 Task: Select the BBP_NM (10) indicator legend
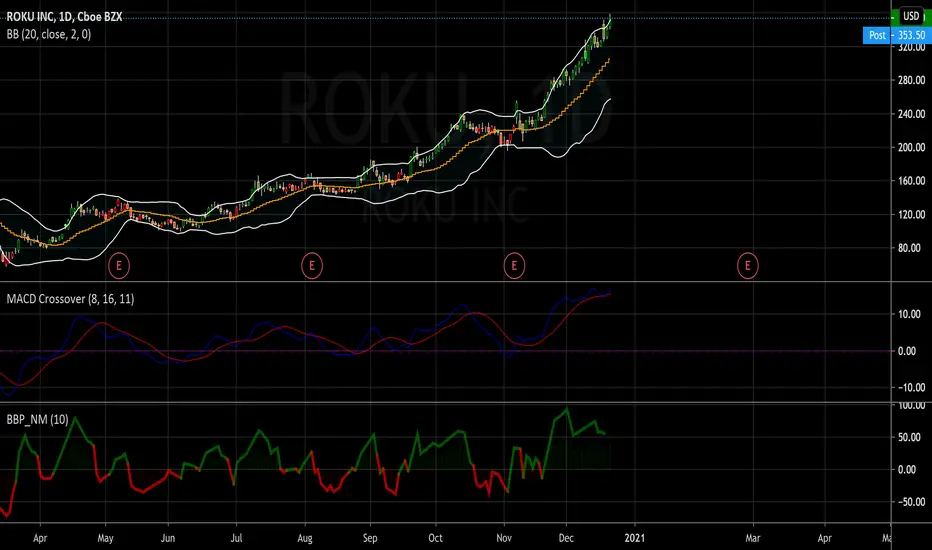pyautogui.click(x=37, y=419)
